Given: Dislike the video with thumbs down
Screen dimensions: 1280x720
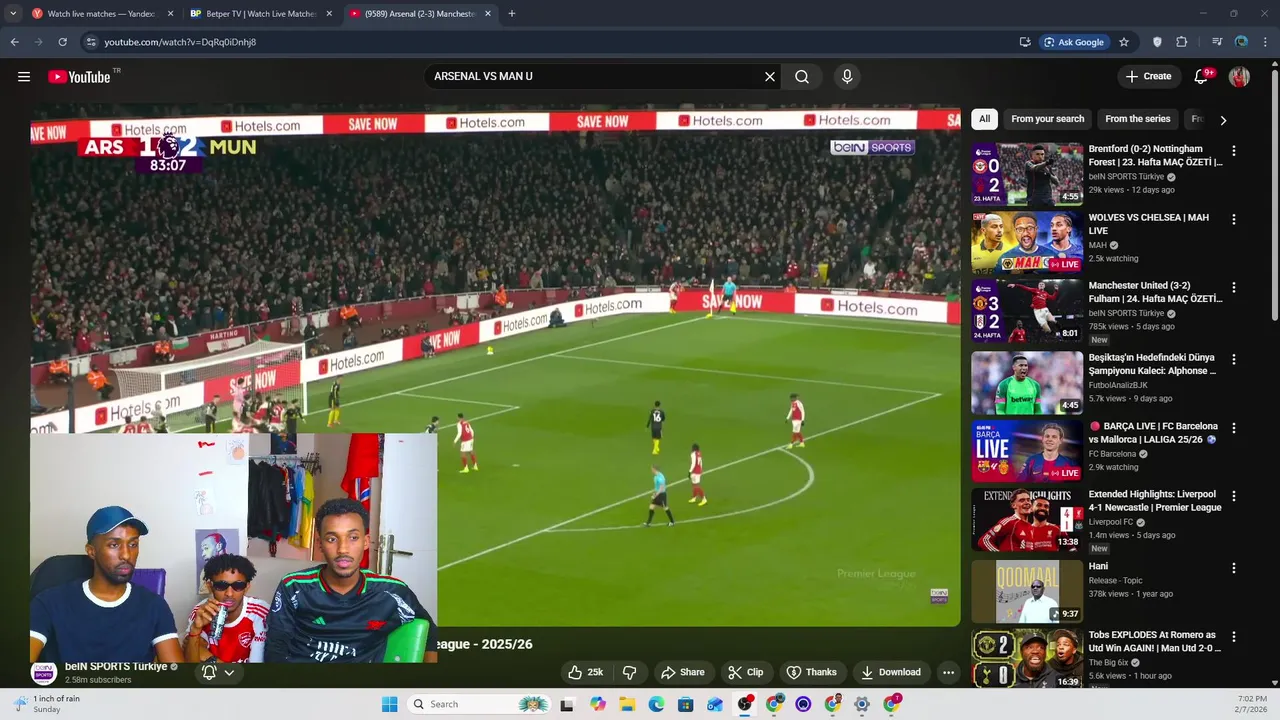Looking at the screenshot, I should click(x=629, y=672).
